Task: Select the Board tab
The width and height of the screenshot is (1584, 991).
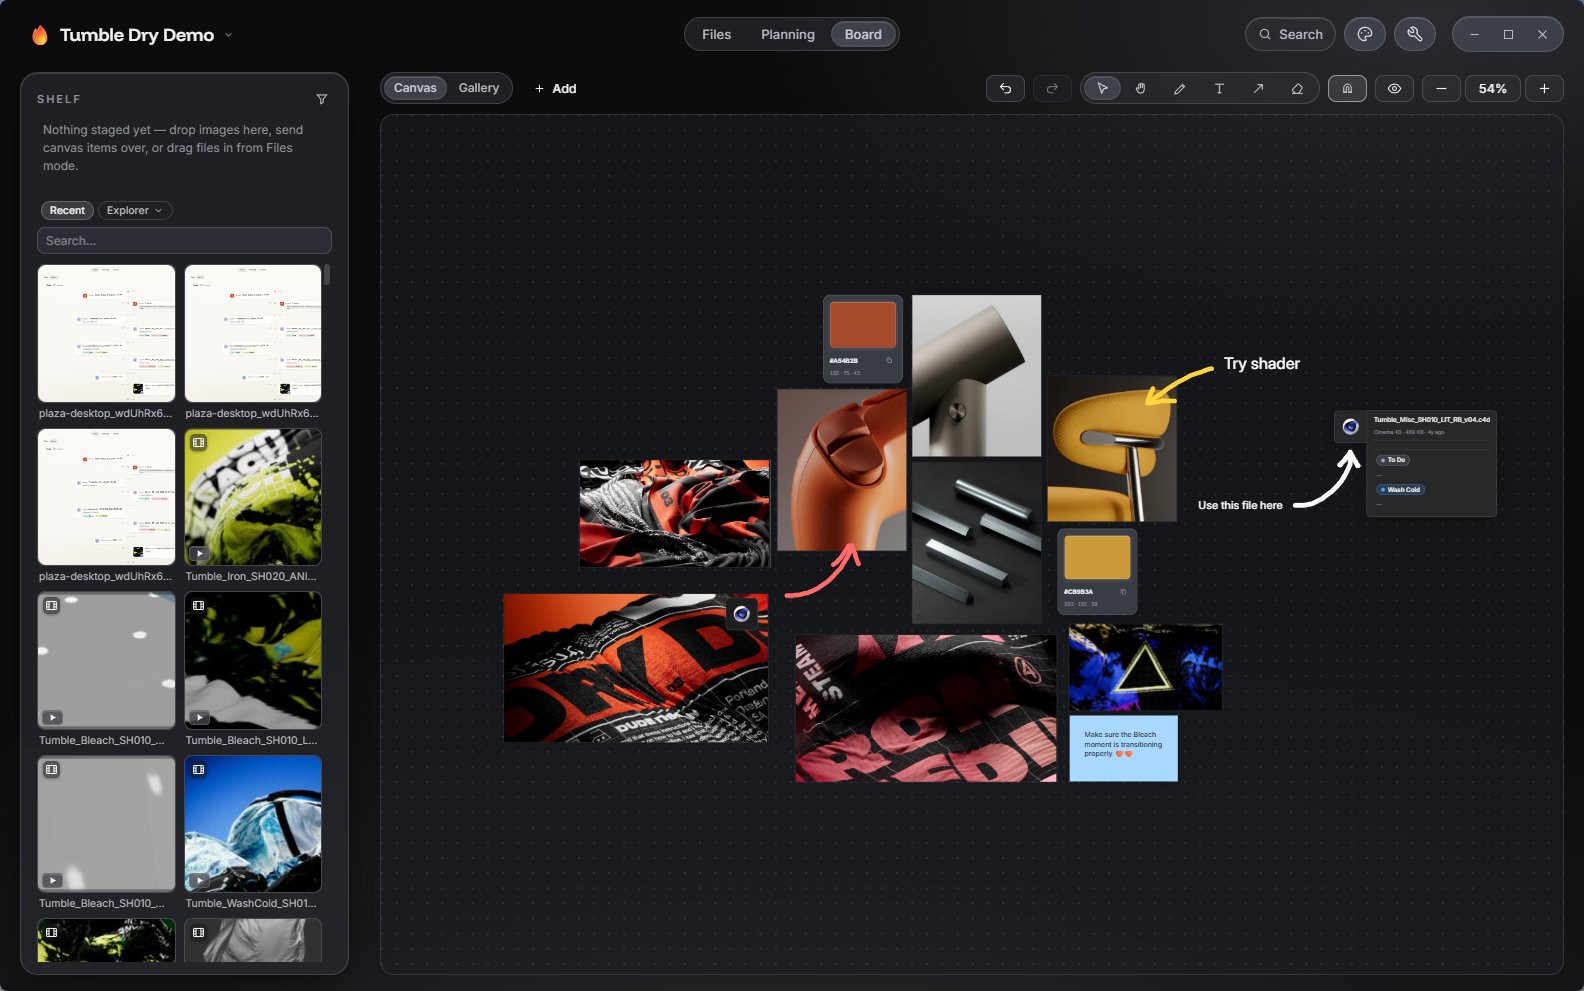Action: 863,34
